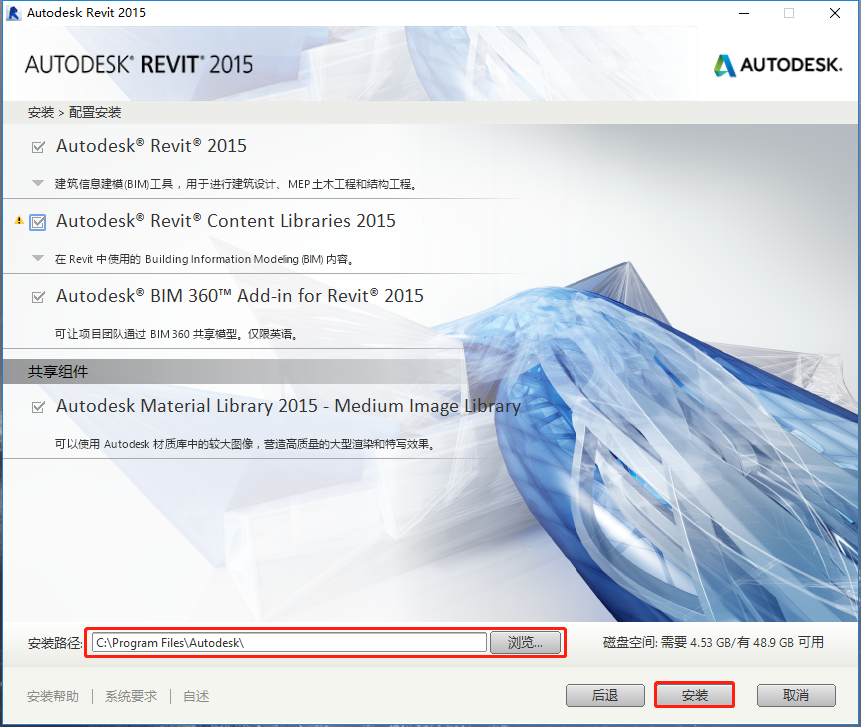Disable the BIM 360 Add-in for Revit

point(38,296)
